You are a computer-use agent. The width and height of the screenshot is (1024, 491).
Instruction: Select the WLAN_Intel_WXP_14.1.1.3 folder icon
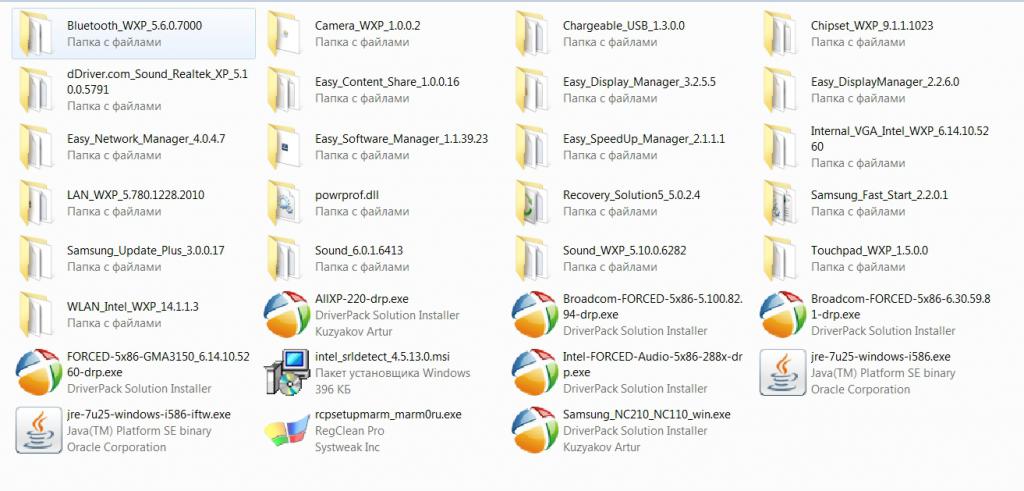click(x=35, y=314)
